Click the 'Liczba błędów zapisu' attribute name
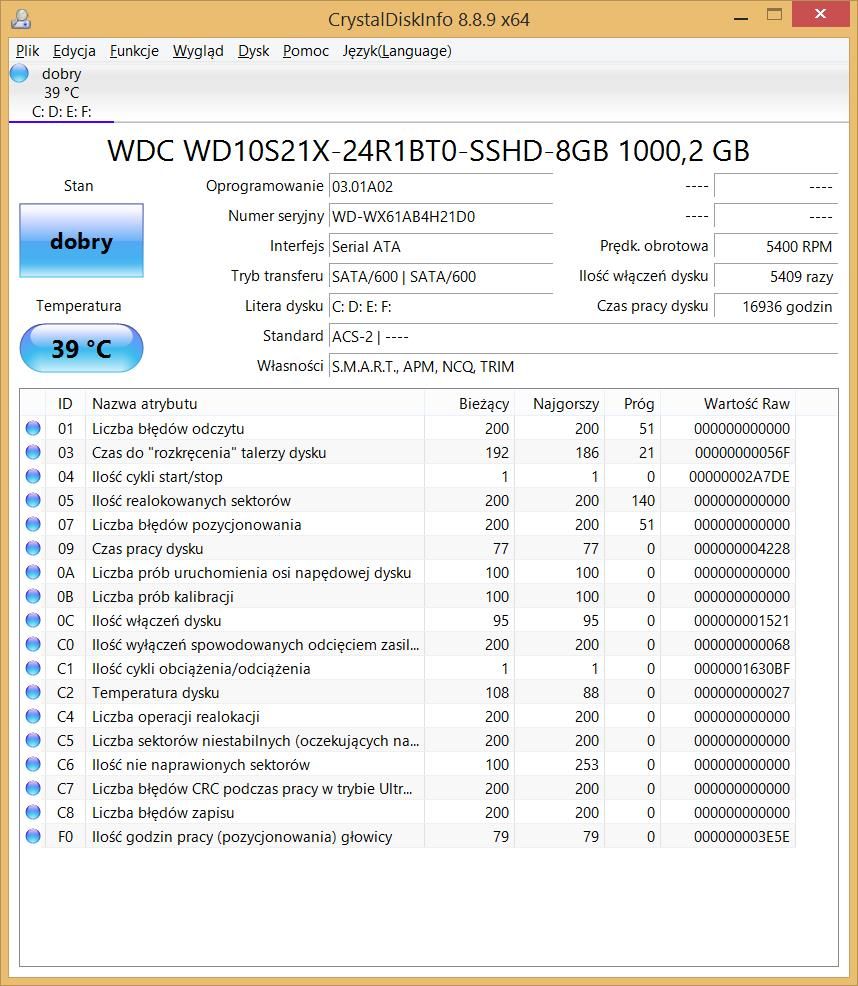This screenshot has width=858, height=986. coord(163,813)
